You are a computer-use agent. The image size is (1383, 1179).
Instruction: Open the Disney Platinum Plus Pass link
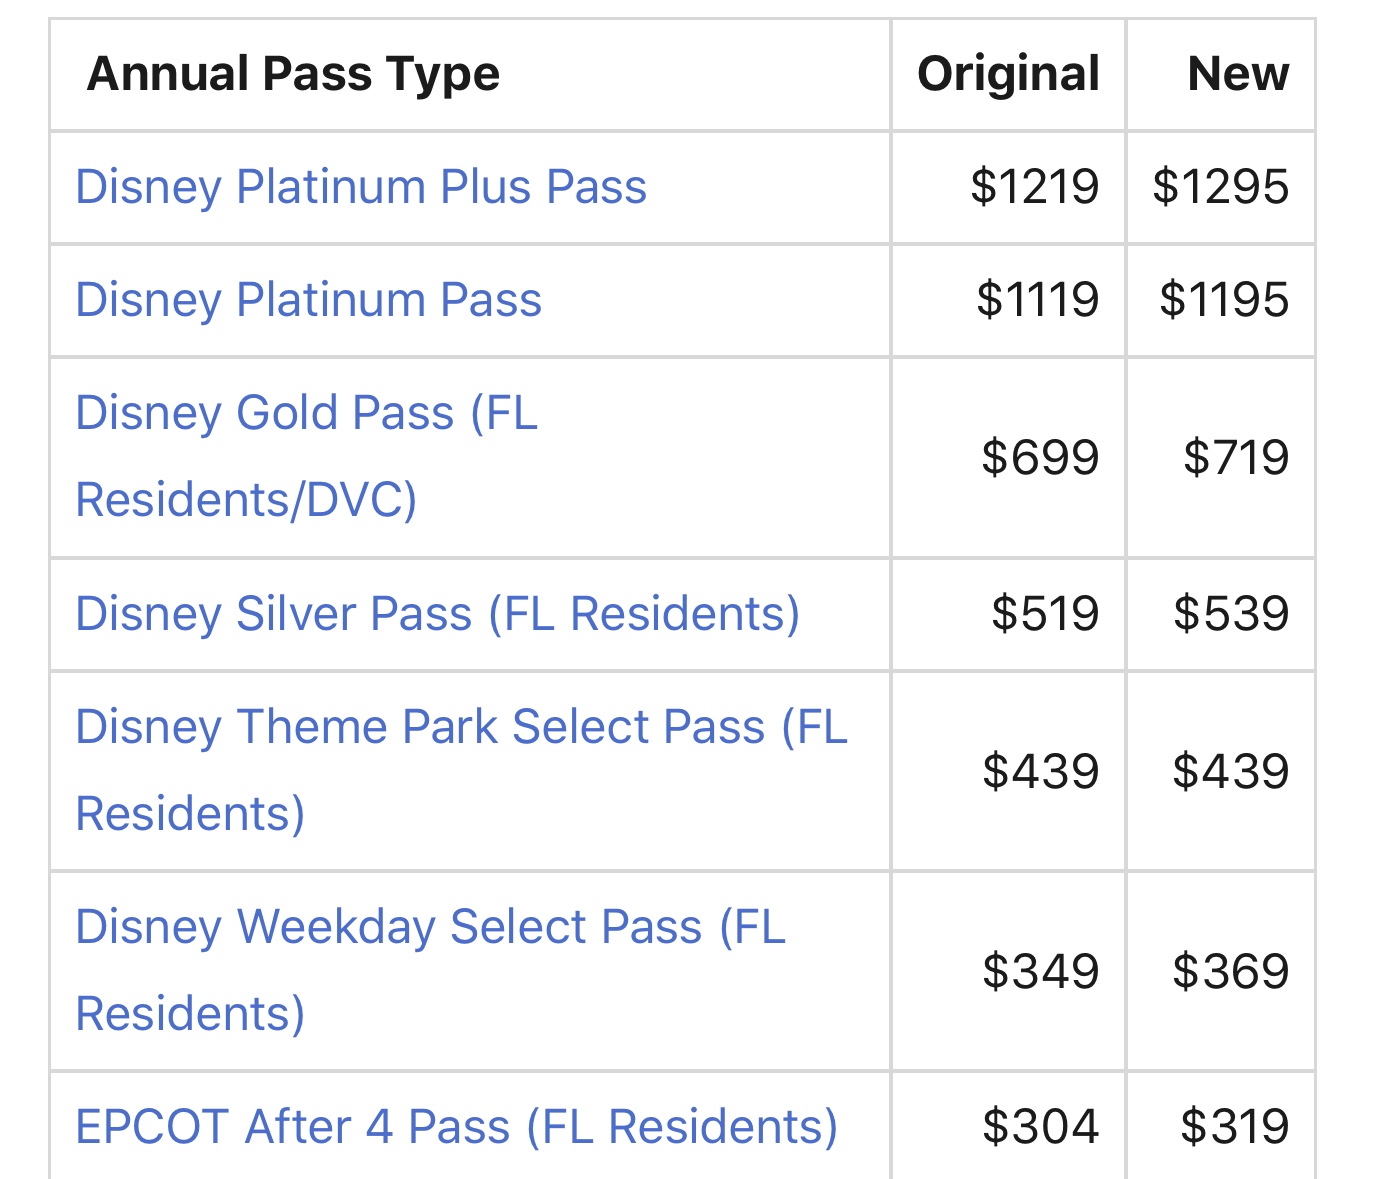click(361, 187)
